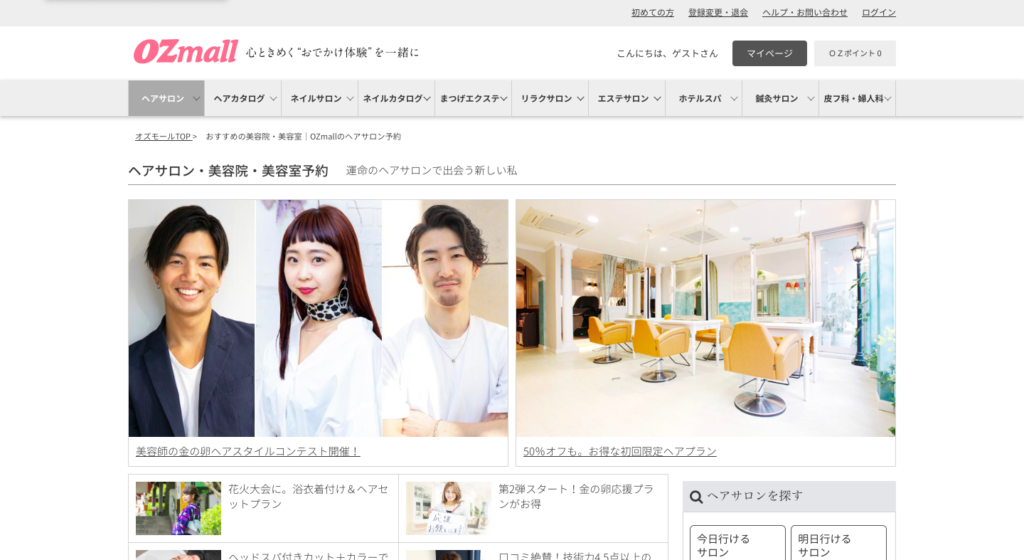
Task: Expand the 鍼灸サロン chevron arrow
Action: (x=810, y=99)
